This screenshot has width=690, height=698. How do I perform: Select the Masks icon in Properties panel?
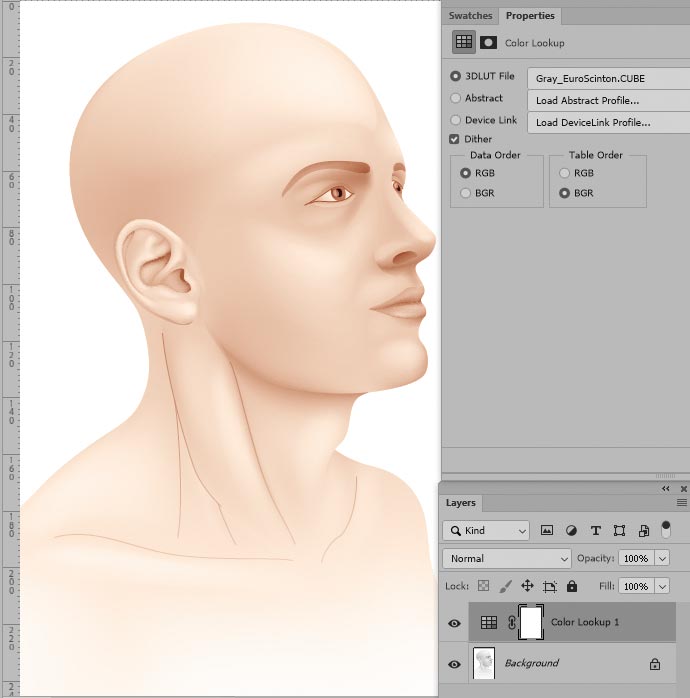click(x=489, y=42)
